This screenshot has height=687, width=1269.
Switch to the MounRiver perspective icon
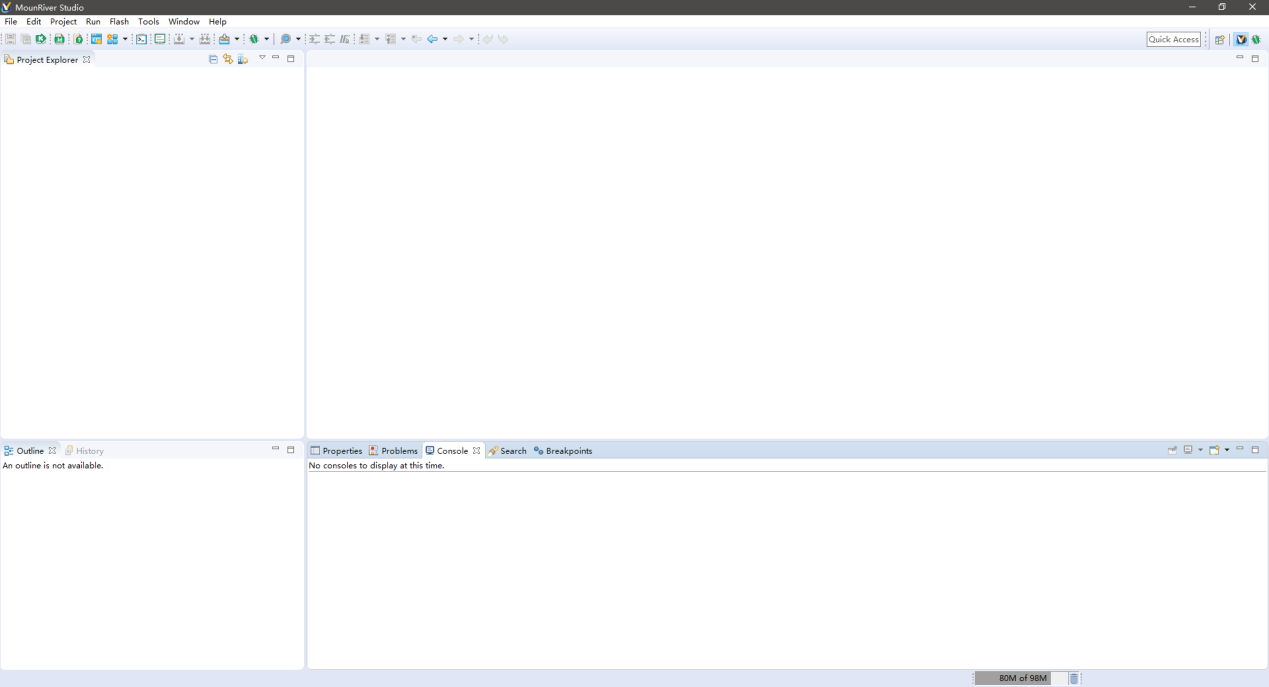pyautogui.click(x=1241, y=40)
